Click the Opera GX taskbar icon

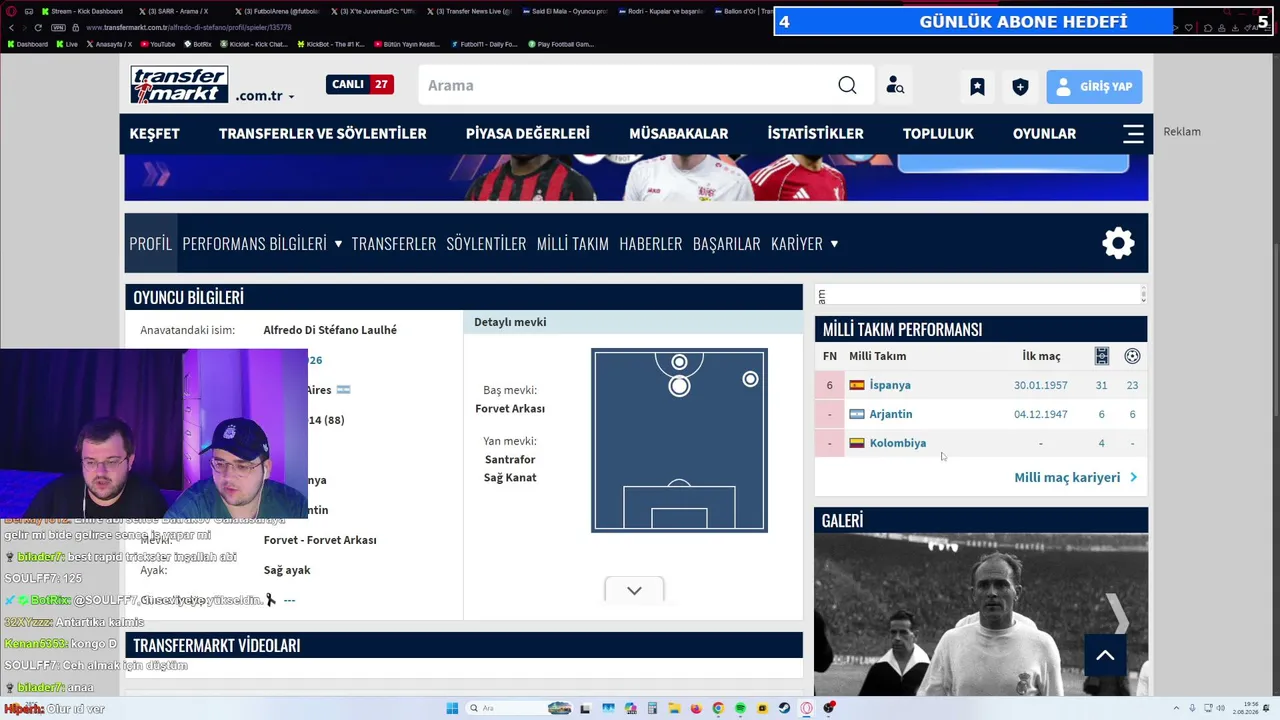coord(806,708)
